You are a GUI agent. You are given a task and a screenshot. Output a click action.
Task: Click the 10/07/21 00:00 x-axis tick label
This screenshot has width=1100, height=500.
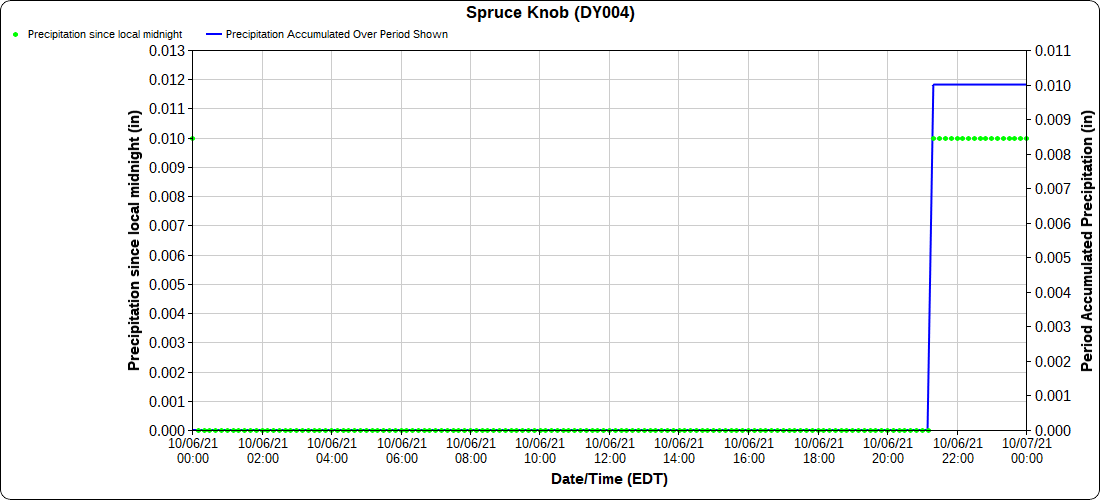pyautogui.click(x=1026, y=450)
